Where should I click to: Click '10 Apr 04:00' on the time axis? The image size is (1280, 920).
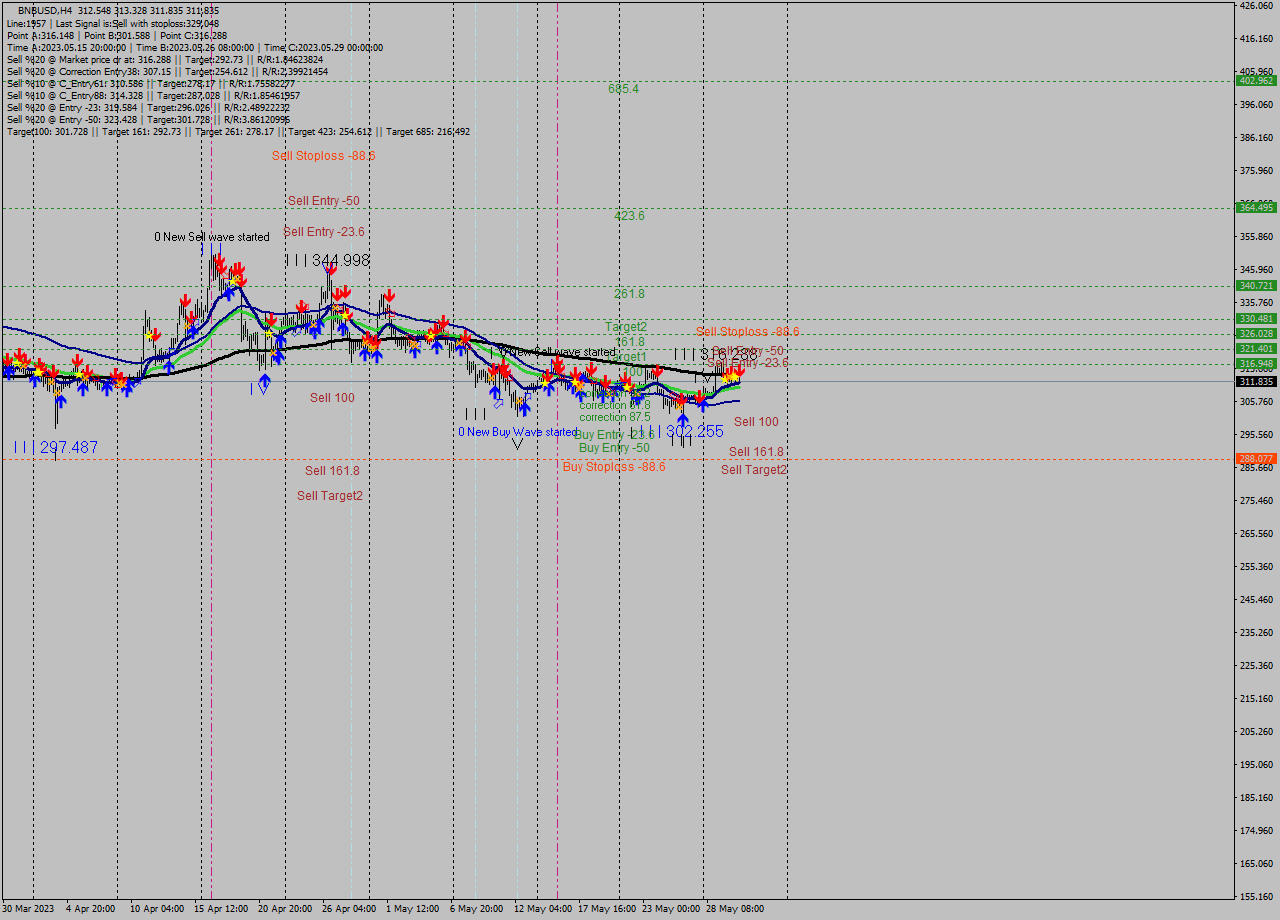click(x=157, y=909)
